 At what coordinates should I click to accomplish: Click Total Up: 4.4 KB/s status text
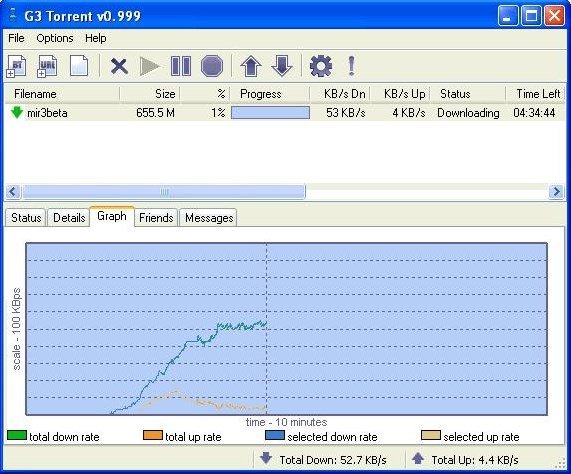coord(475,460)
